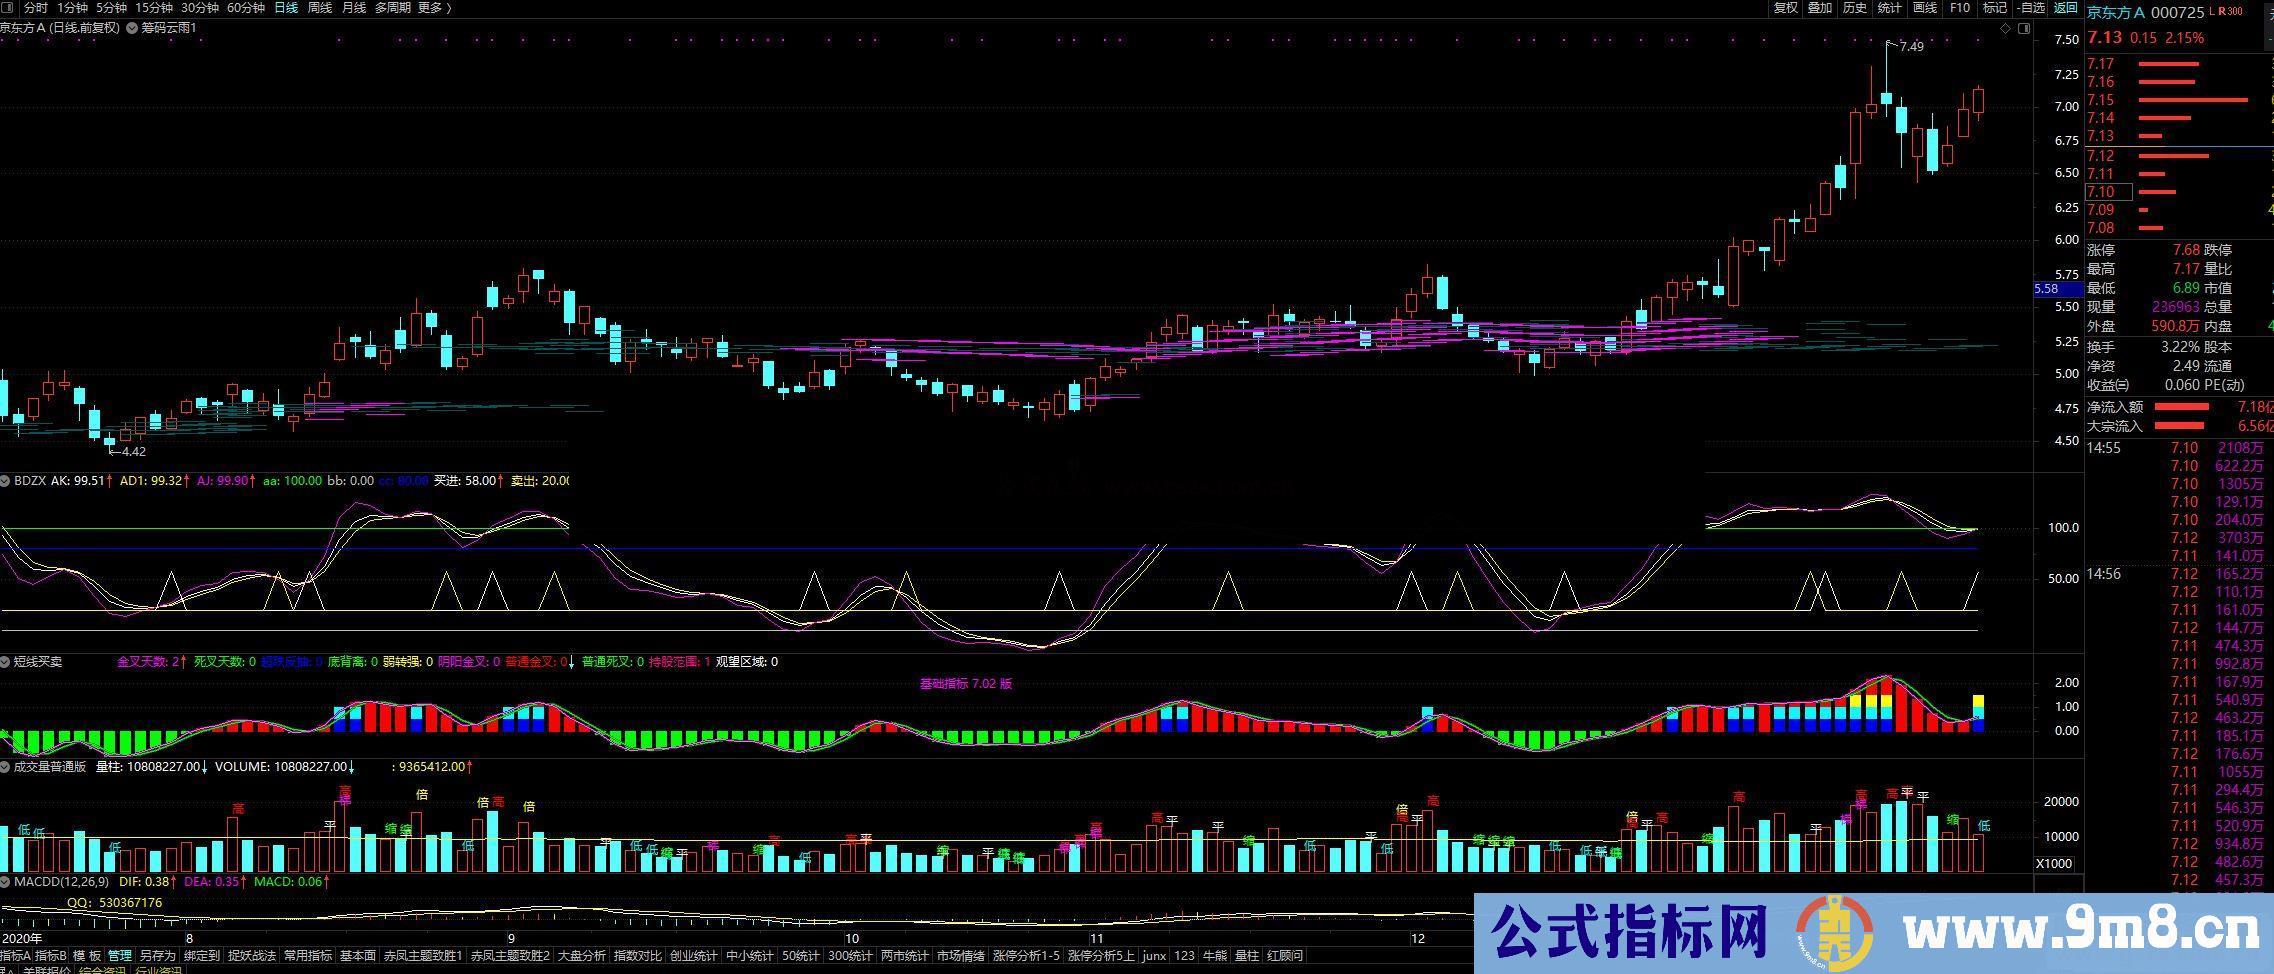Screen dimensions: 2274x974
Task: Click the X1000 volume scale label
Action: click(2055, 864)
